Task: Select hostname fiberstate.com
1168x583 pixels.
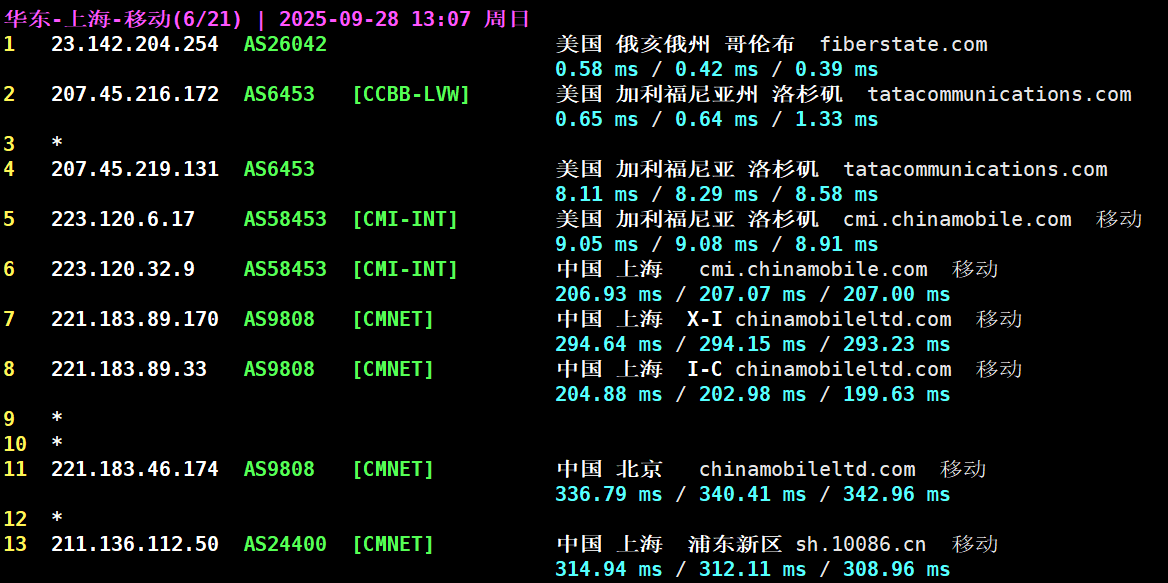Action: tap(904, 44)
